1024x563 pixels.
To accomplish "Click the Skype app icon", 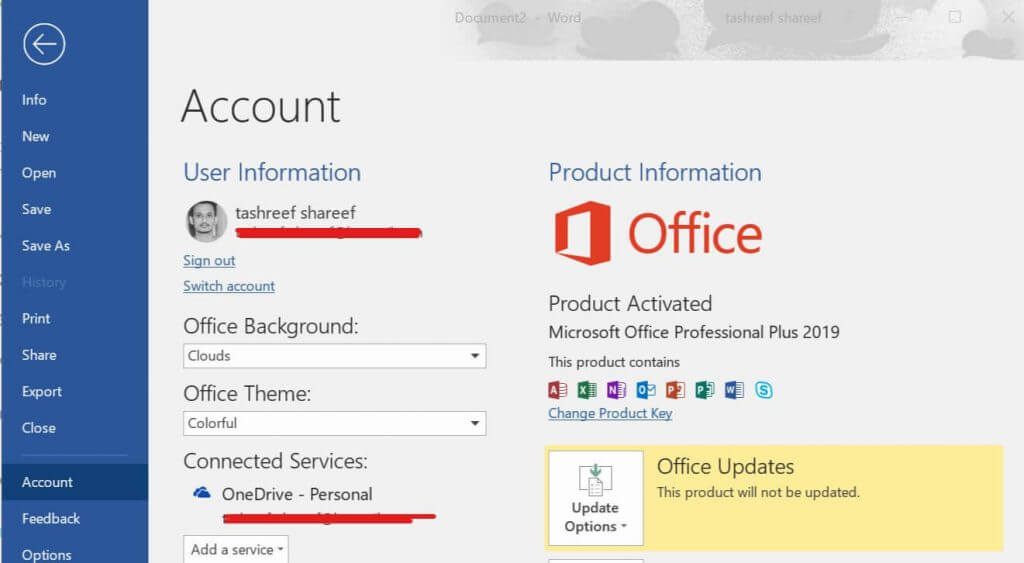I will (763, 390).
